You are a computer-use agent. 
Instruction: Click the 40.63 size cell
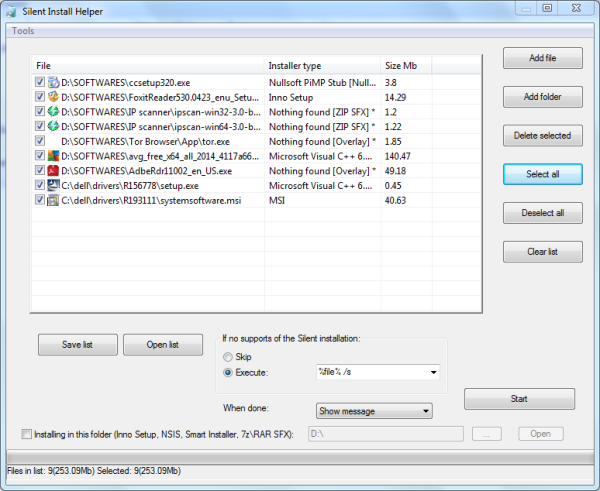pos(395,201)
